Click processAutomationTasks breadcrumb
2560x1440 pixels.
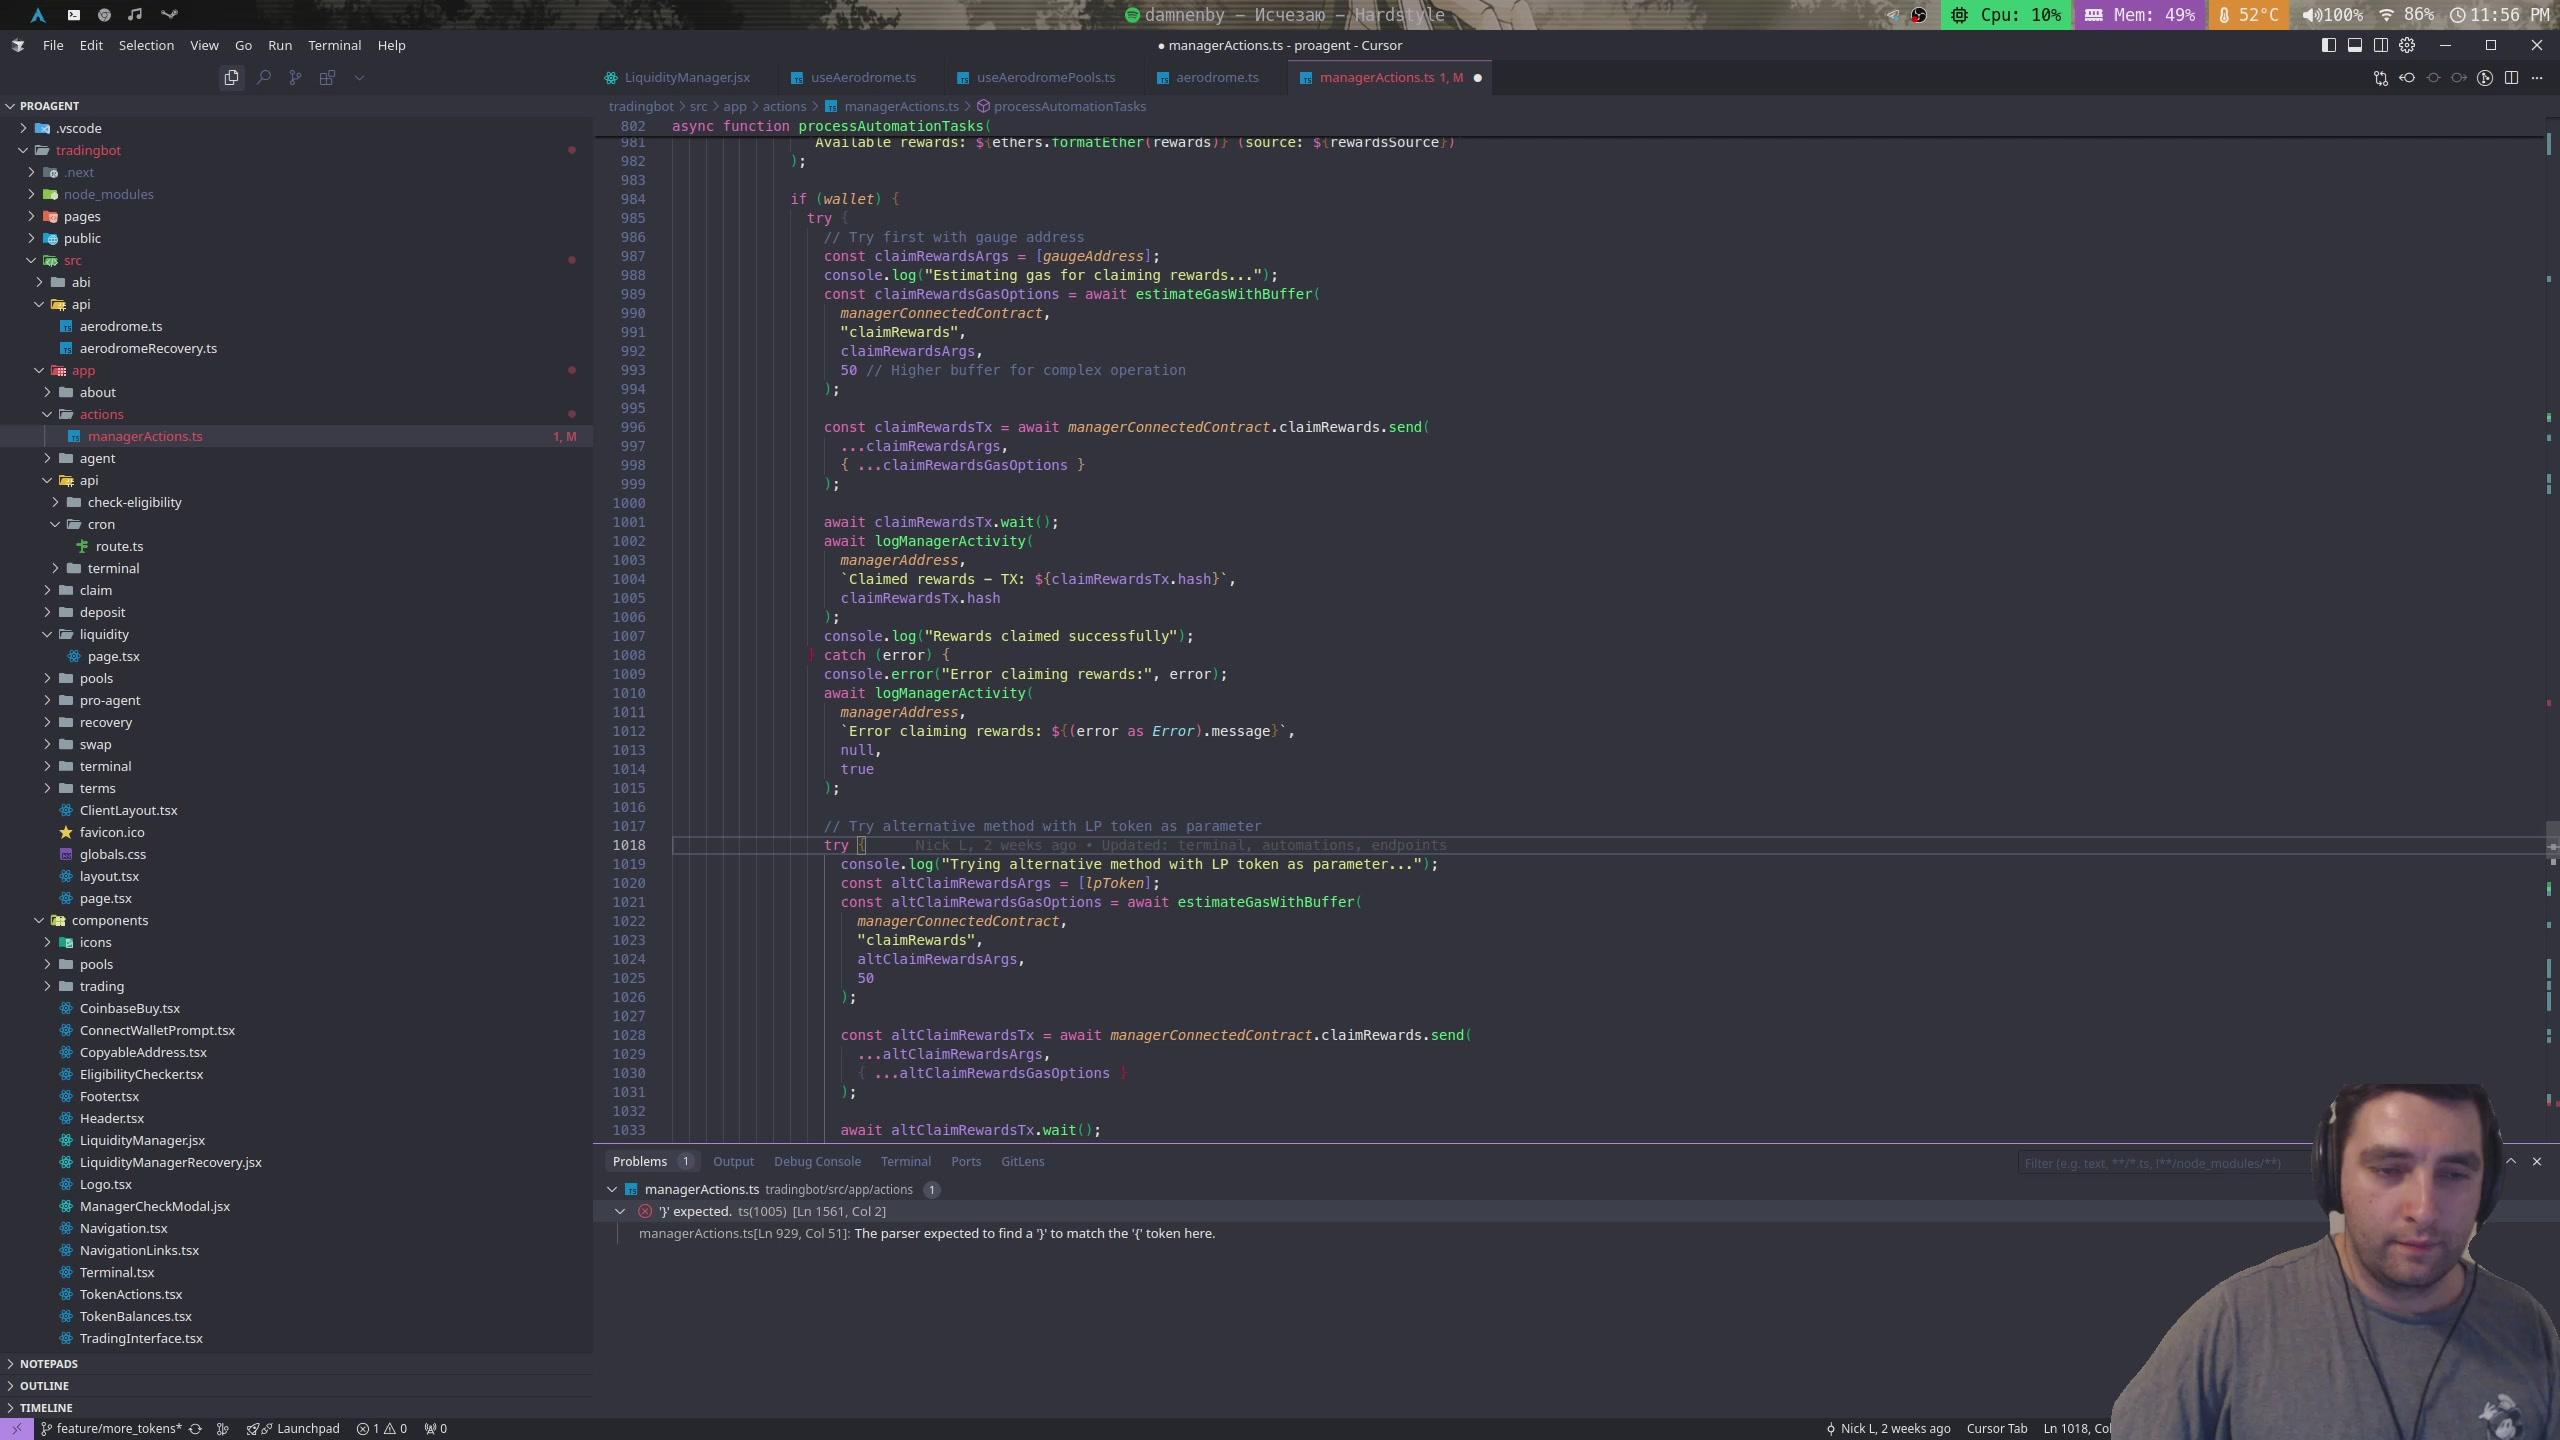[1062, 106]
